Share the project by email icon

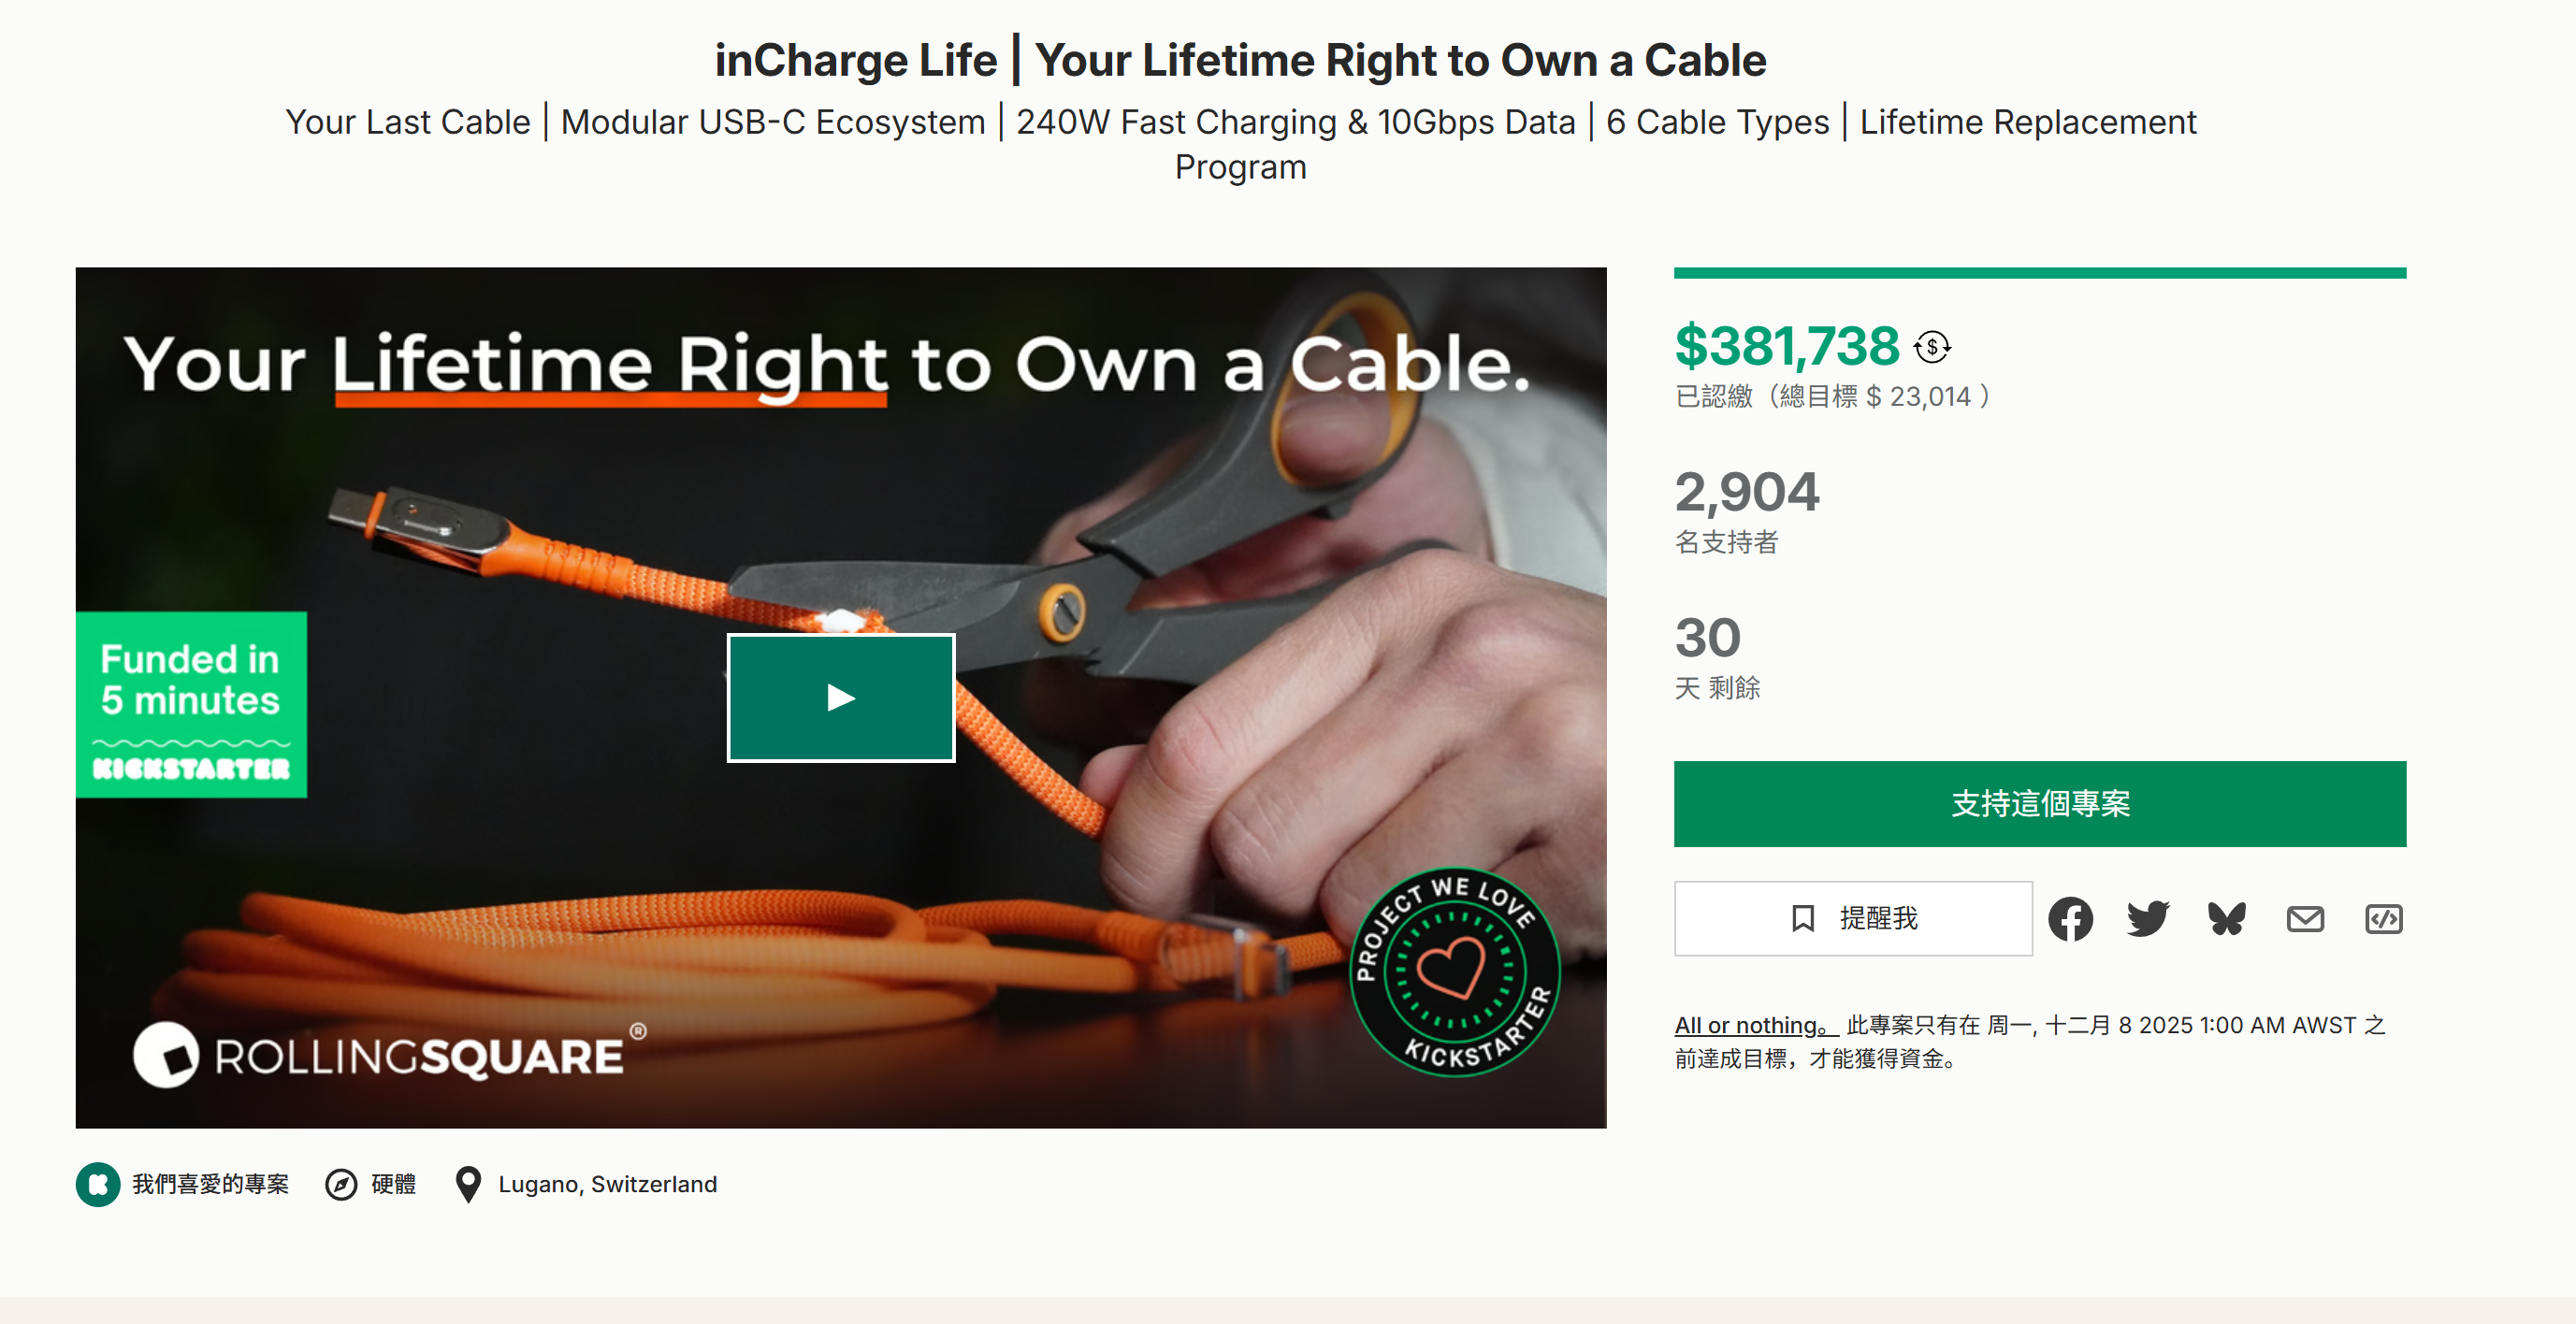point(2305,919)
